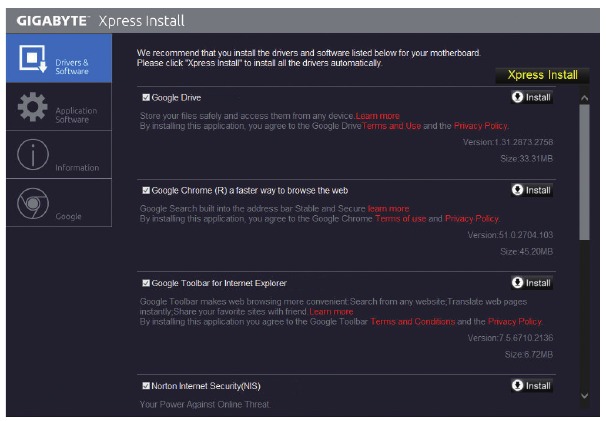Uncheck Google Toolbar for Internet Explorer
This screenshot has width=608, height=421.
coord(147,283)
